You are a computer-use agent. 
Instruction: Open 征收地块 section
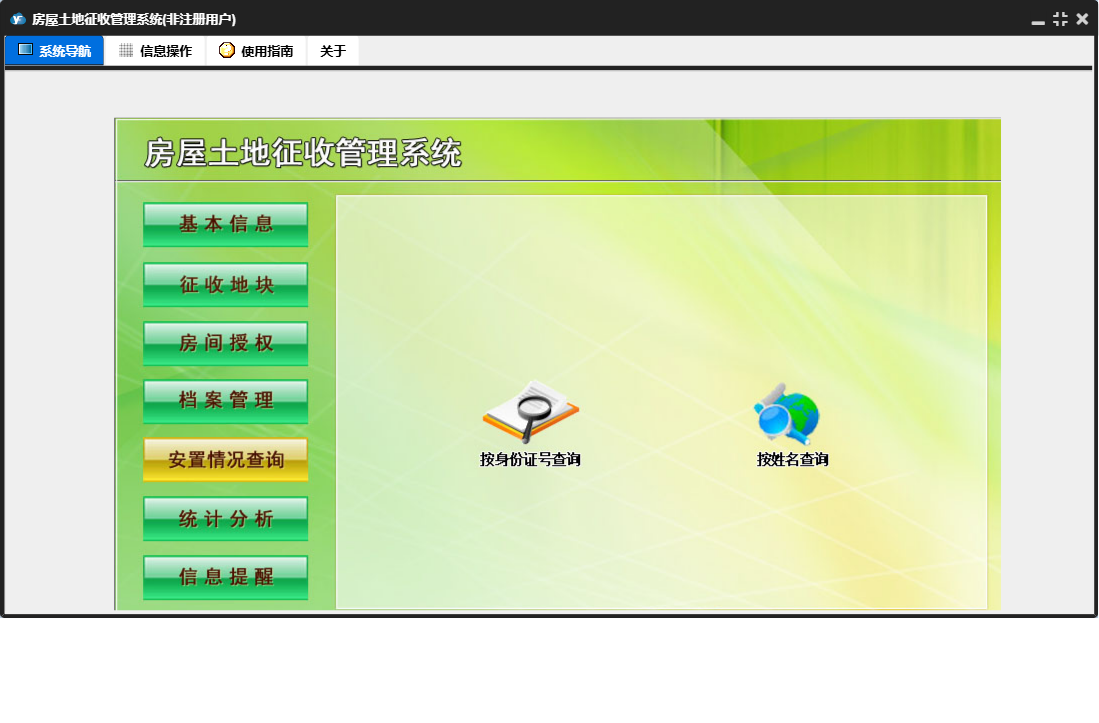pos(226,284)
